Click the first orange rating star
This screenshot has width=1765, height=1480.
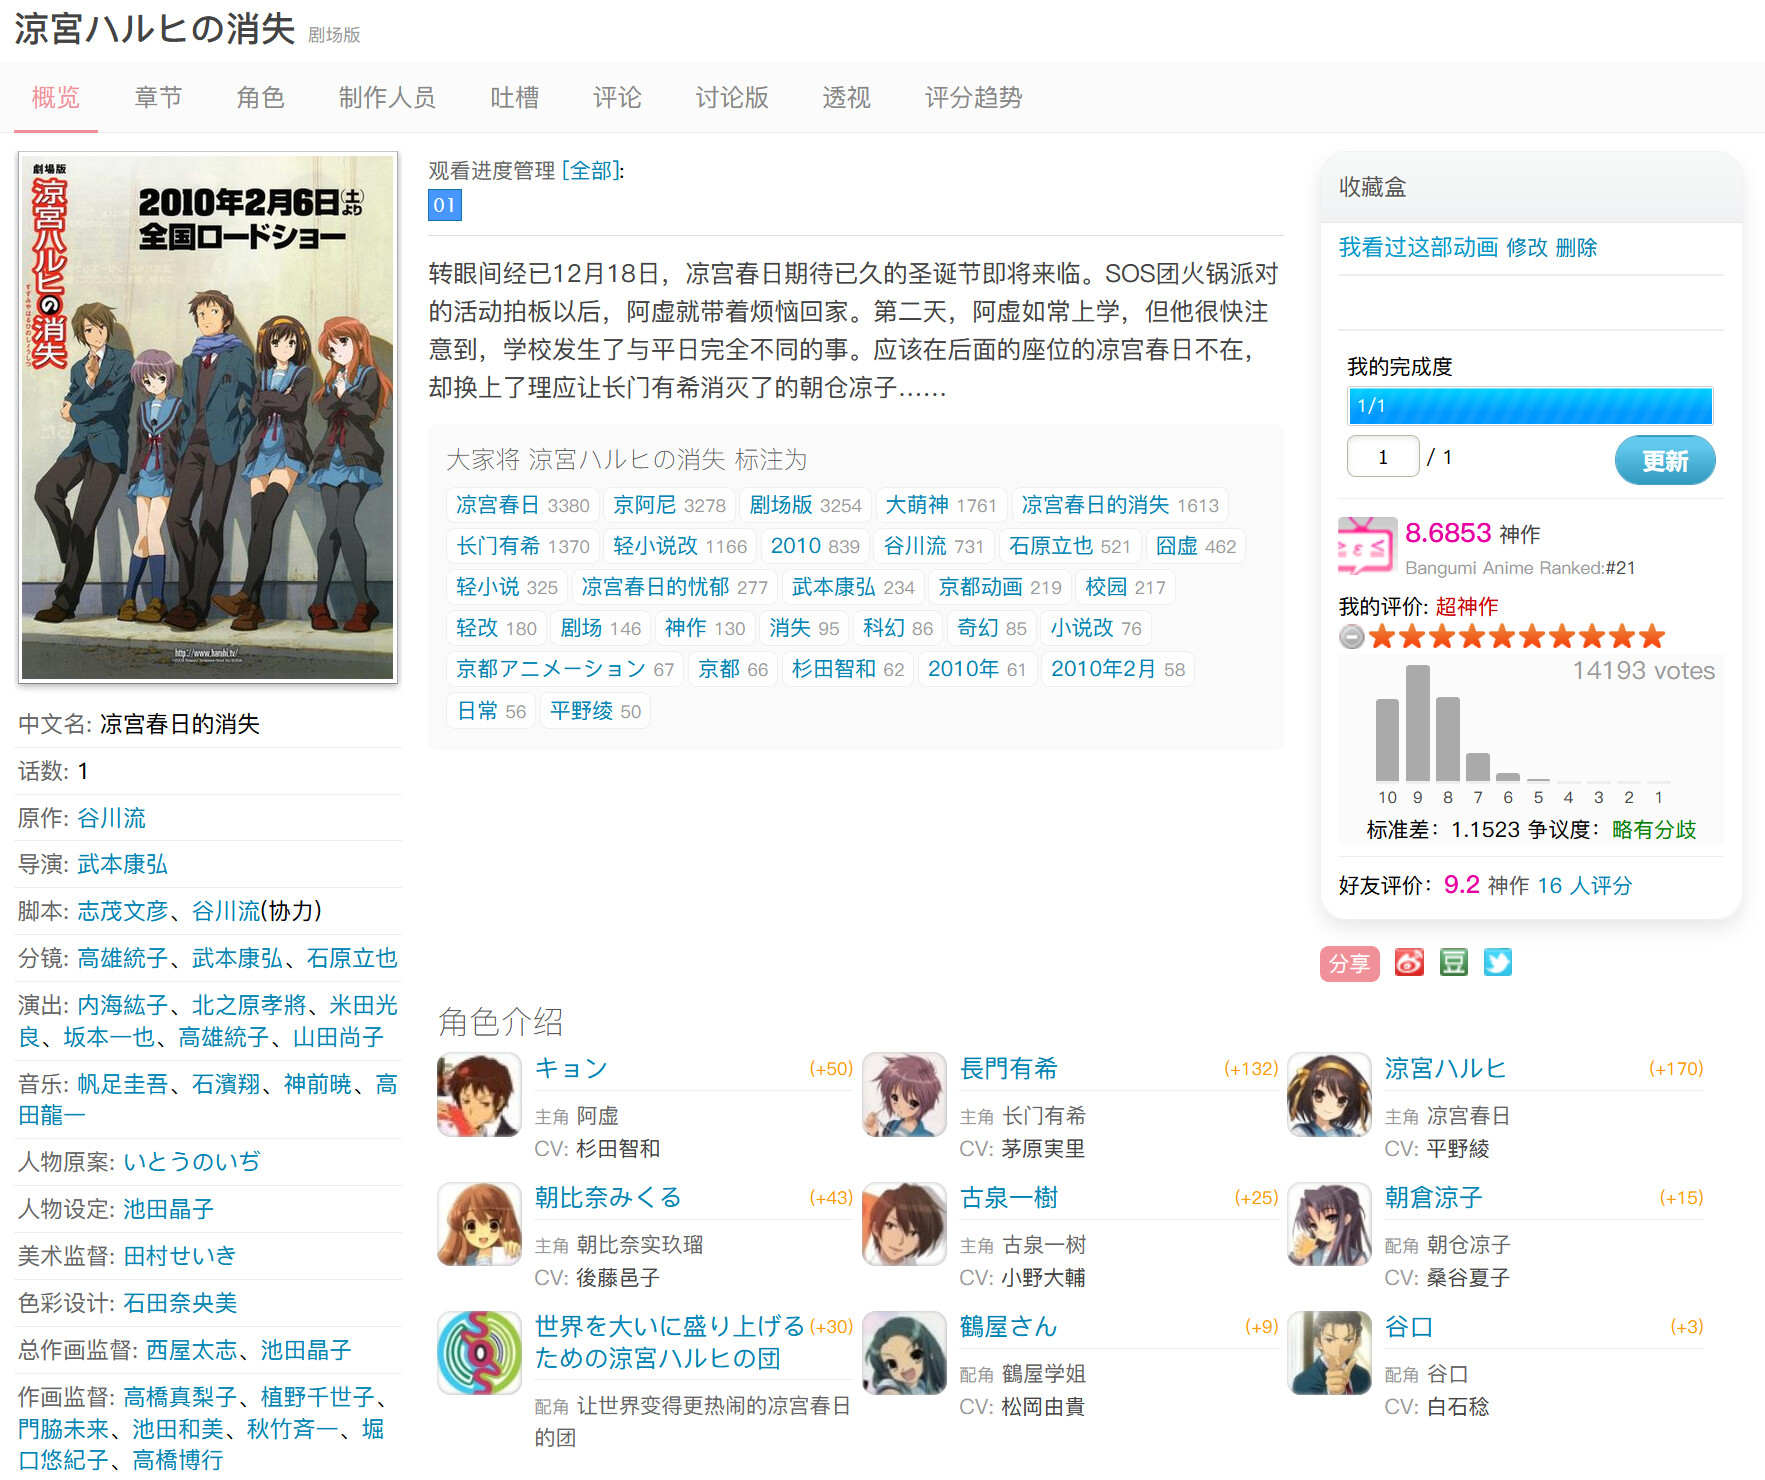(1382, 636)
